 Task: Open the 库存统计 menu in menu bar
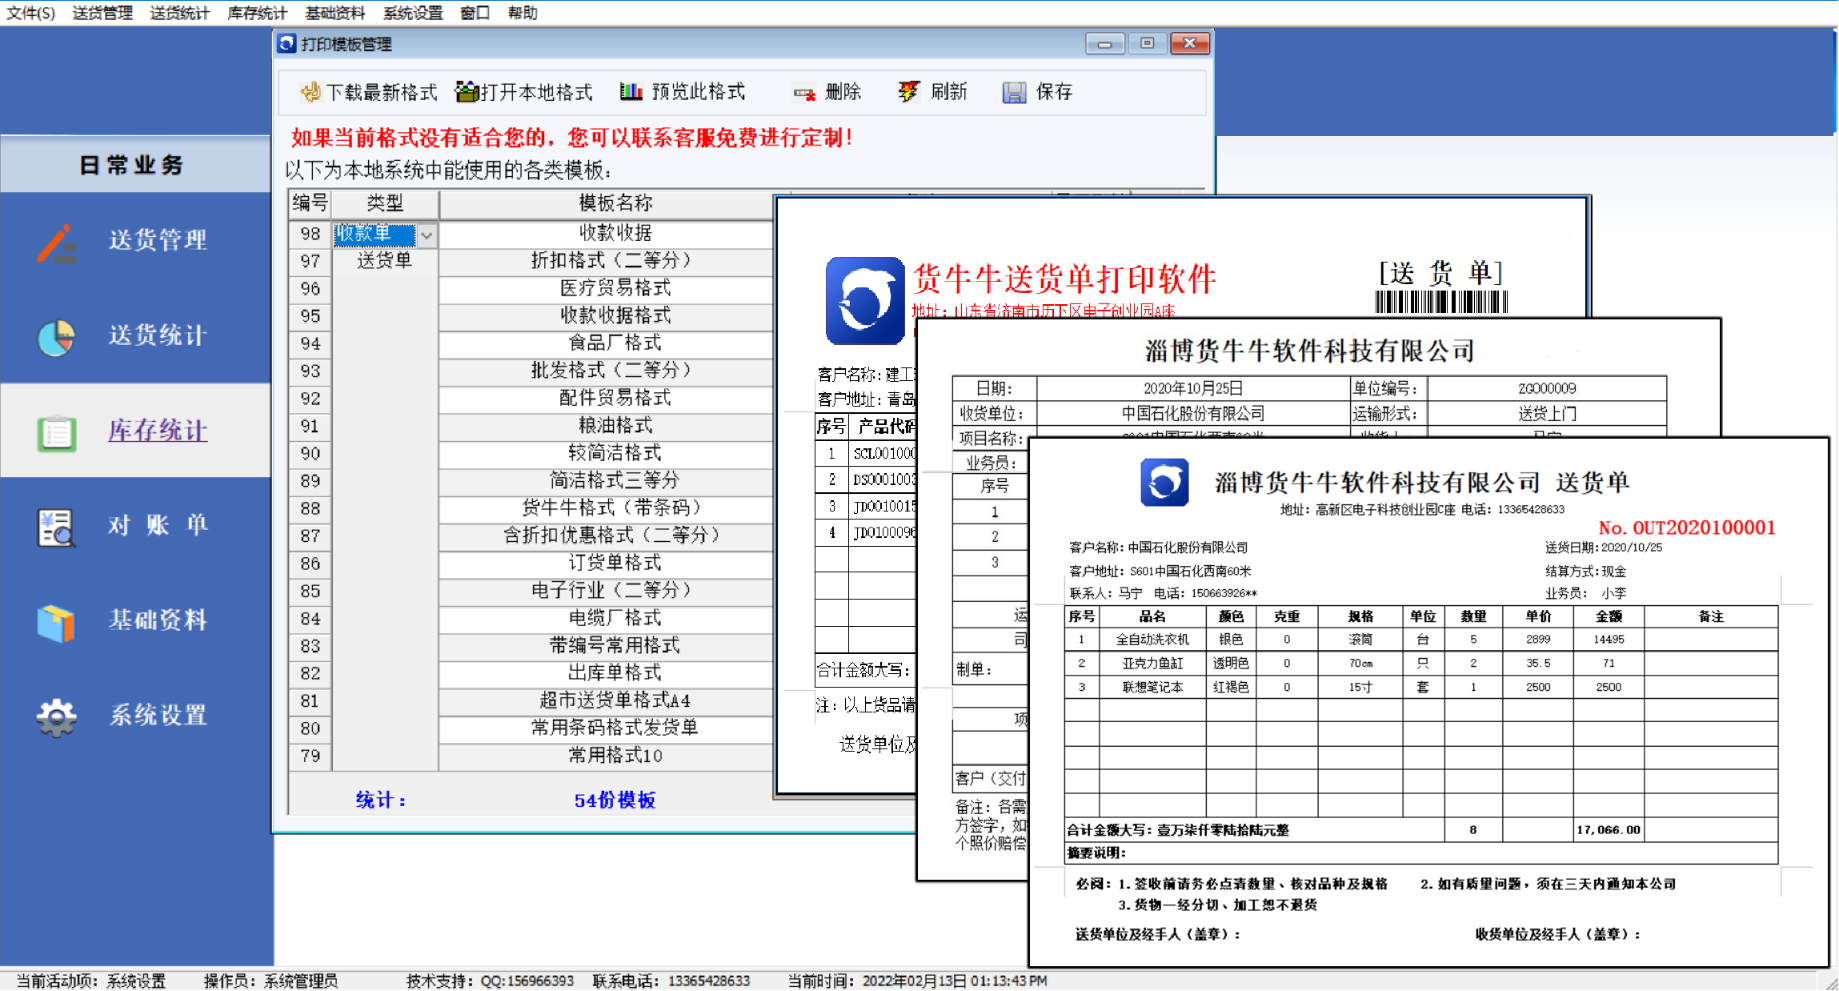[257, 13]
